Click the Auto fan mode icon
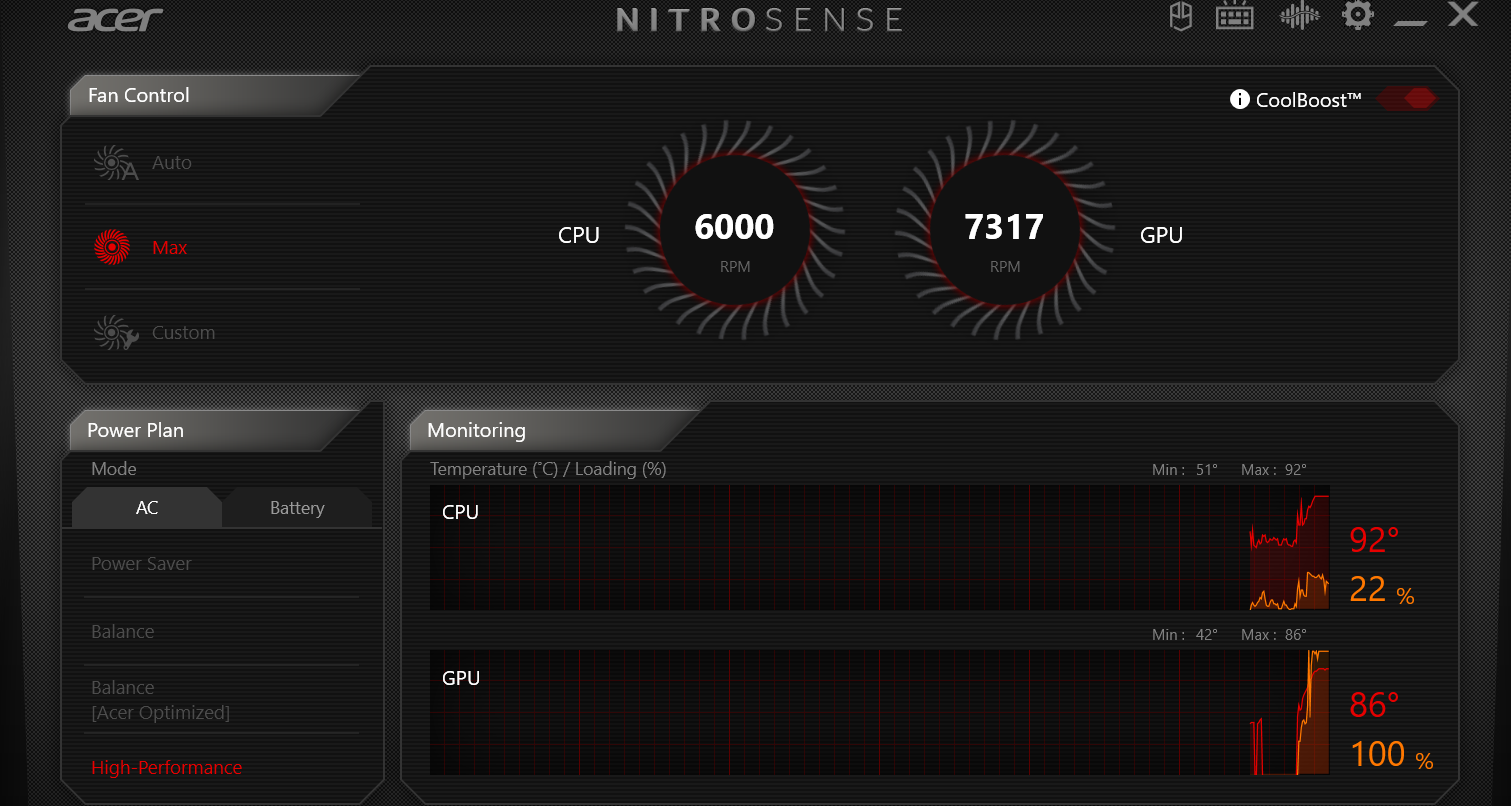The height and width of the screenshot is (806, 1511). point(115,163)
